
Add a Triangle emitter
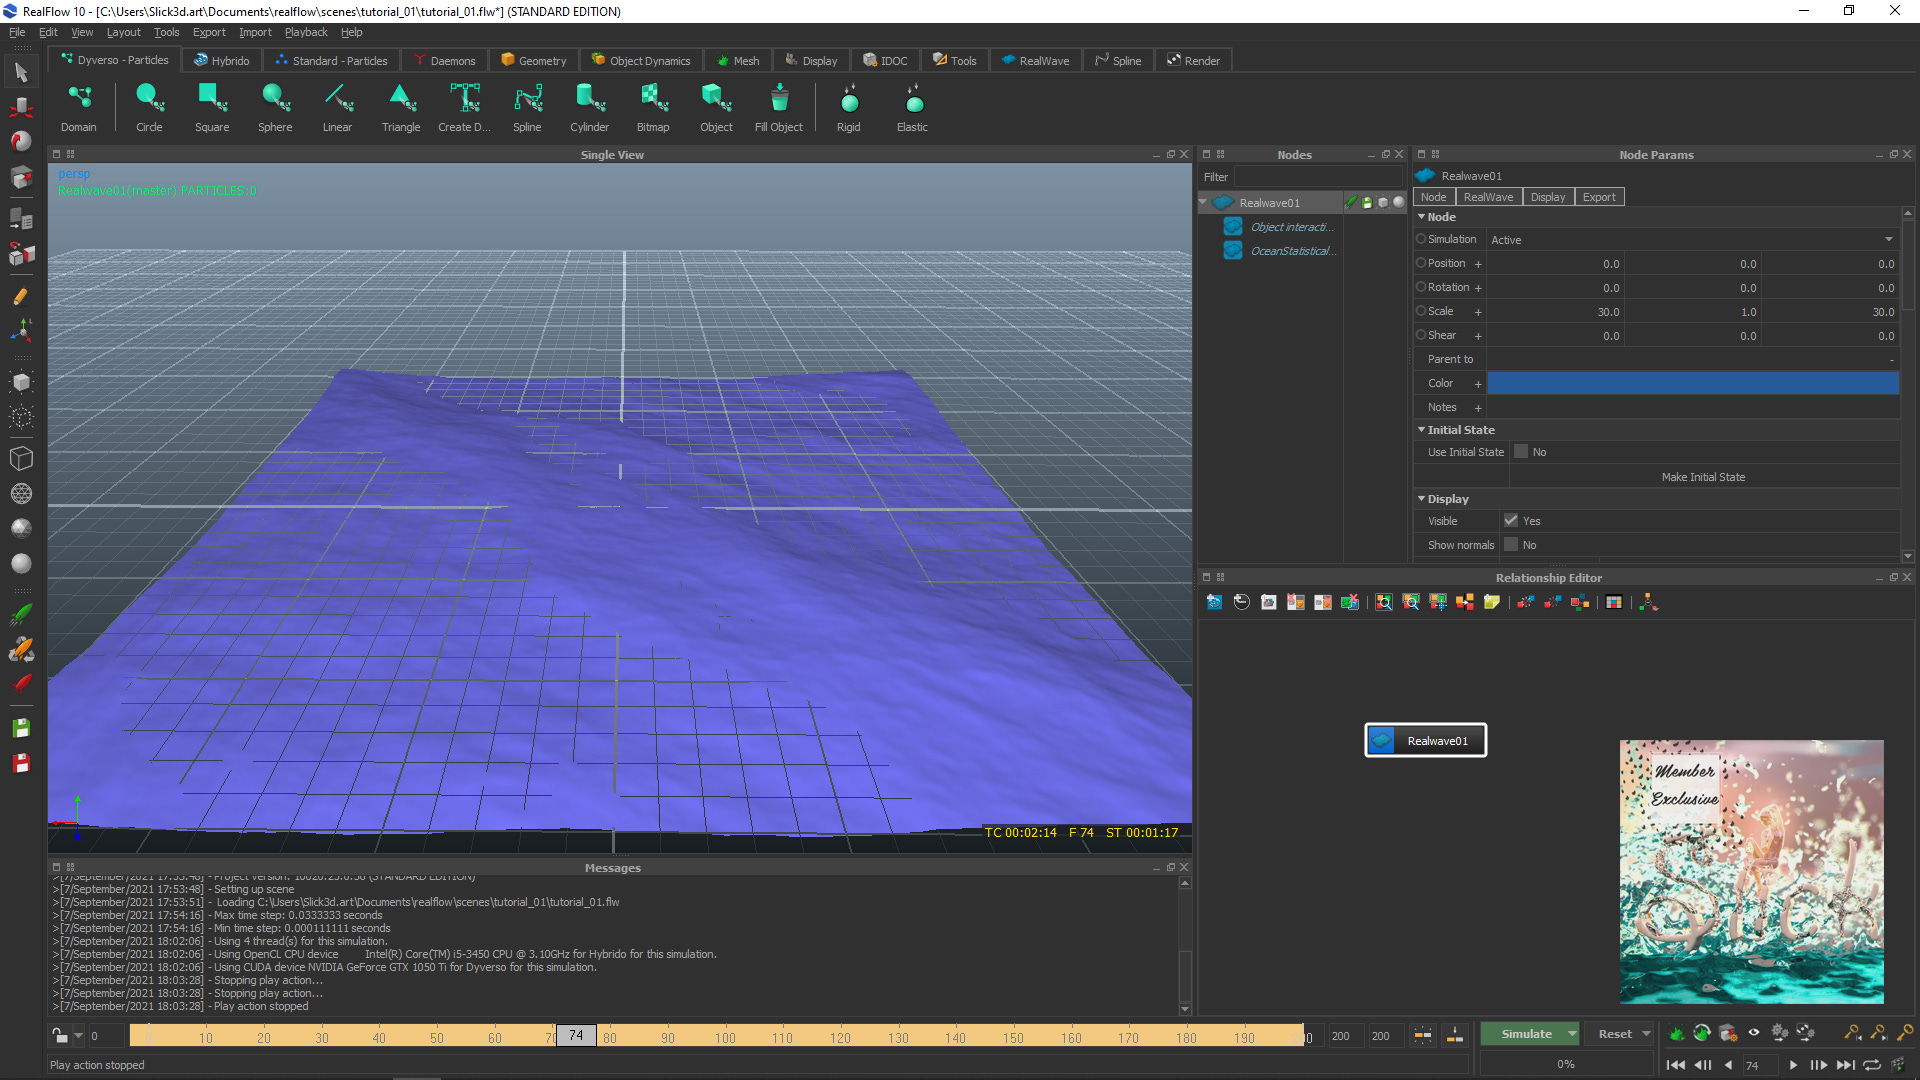click(401, 108)
